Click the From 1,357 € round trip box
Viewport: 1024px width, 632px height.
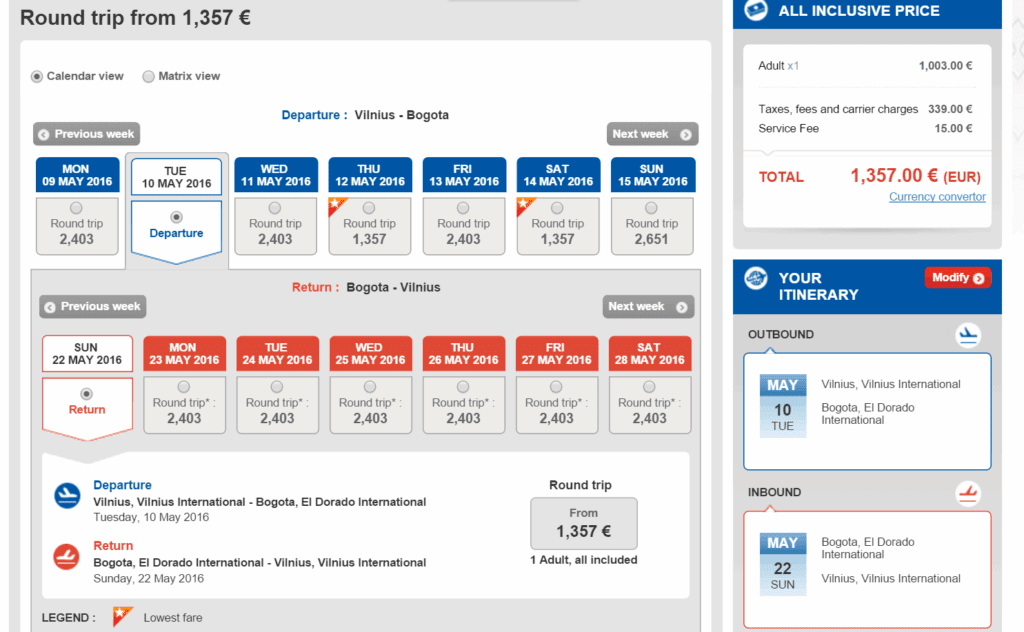(x=583, y=523)
